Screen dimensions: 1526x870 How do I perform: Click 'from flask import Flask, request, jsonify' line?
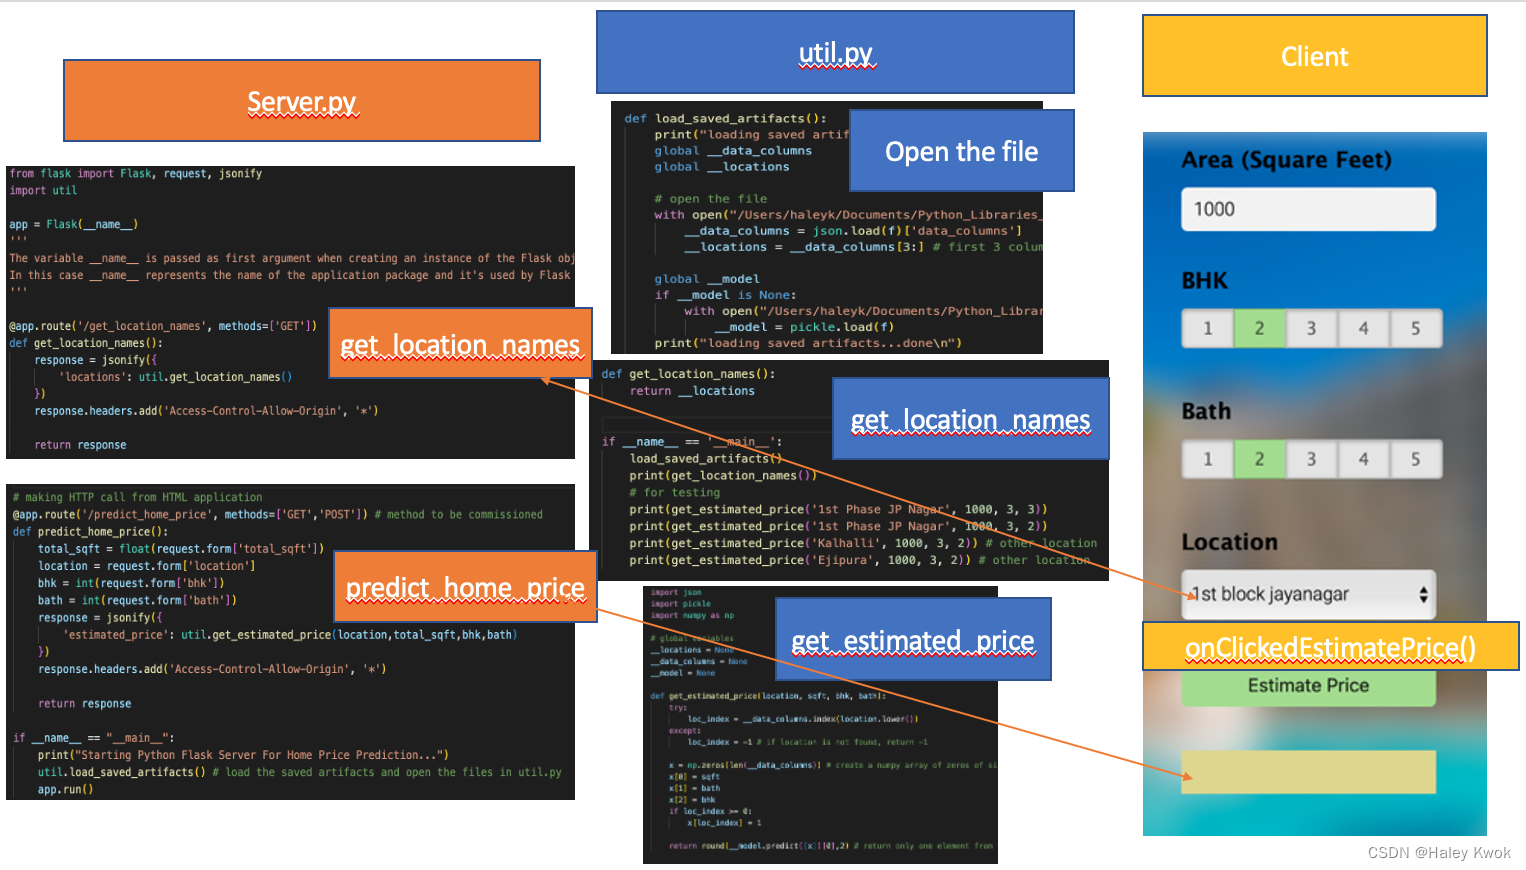136,173
